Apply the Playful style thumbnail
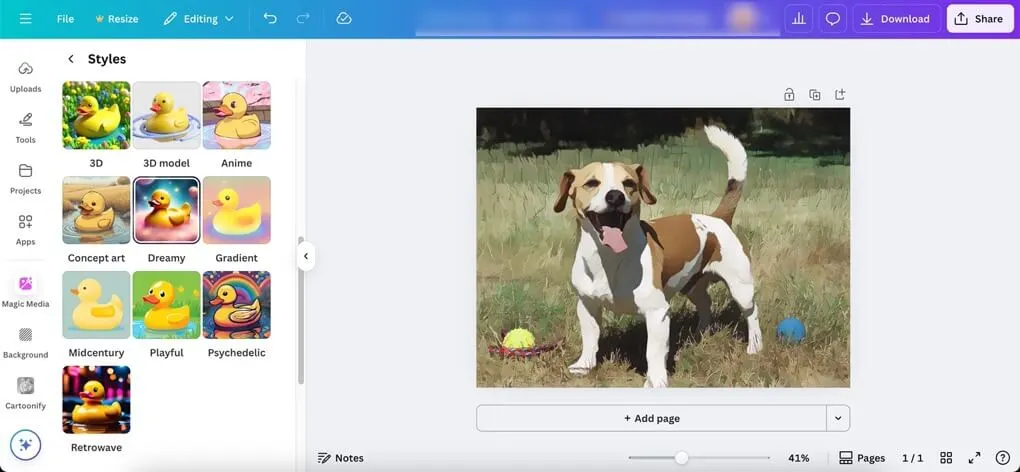Viewport: 1020px width, 472px height. coord(167,305)
